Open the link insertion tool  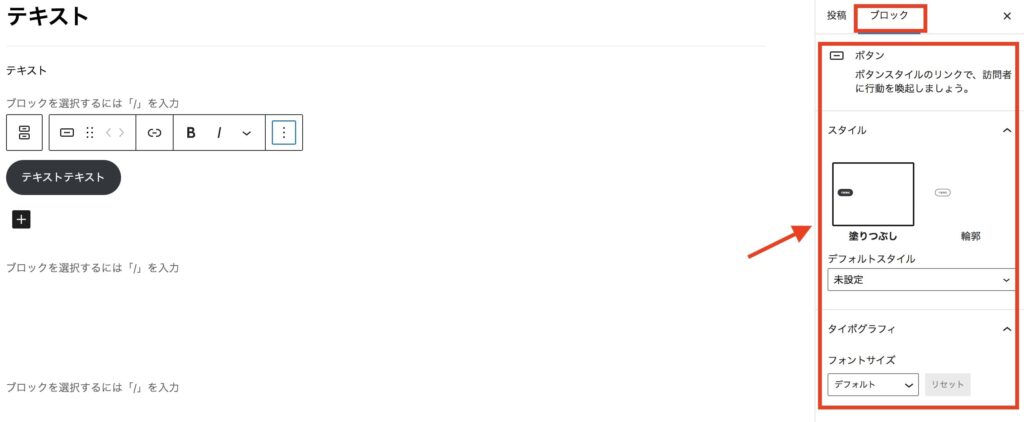pyautogui.click(x=154, y=133)
